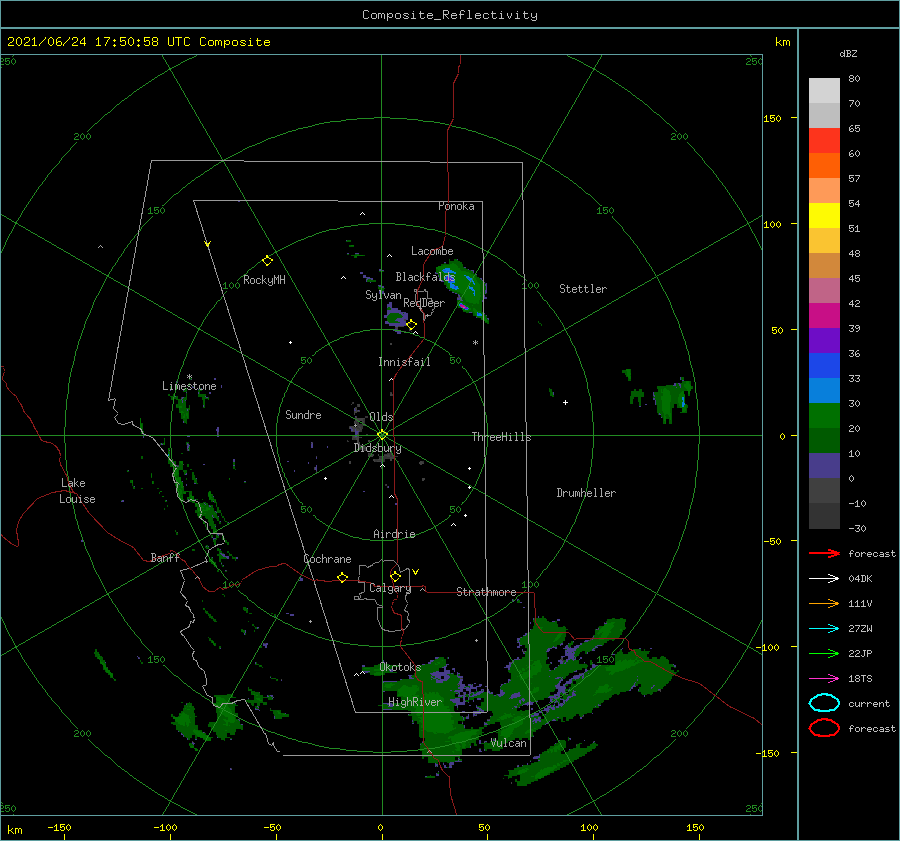Click the Composite_Reflectivity title

449,15
